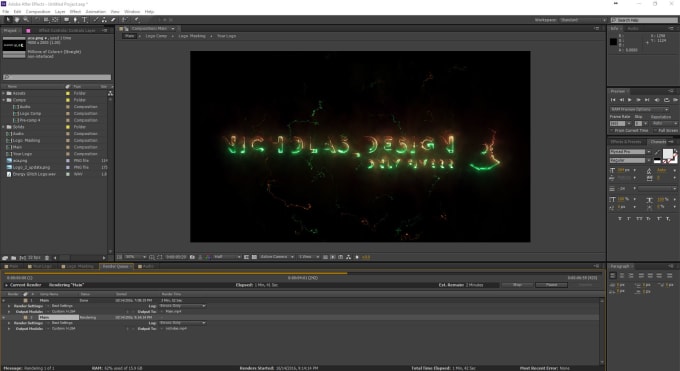Open viewer magnification dropdown
This screenshot has height=371, width=680.
point(135,257)
